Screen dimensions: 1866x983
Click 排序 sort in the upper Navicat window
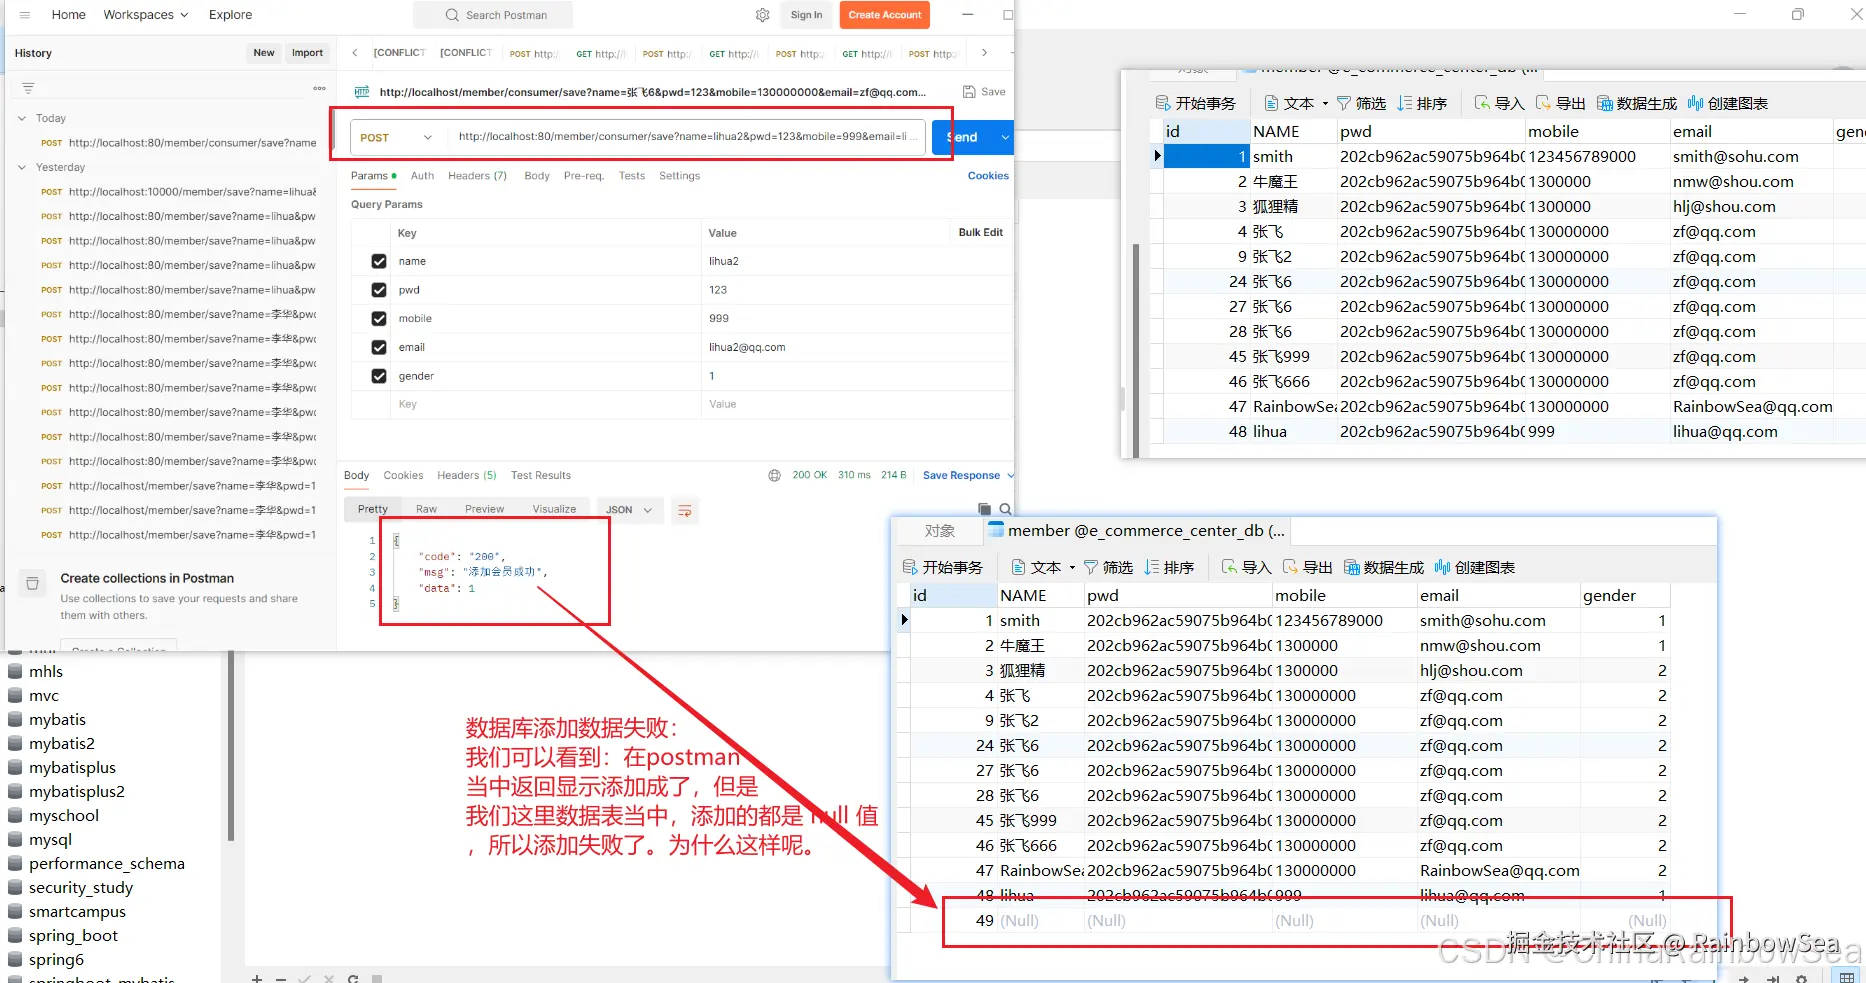point(1422,103)
